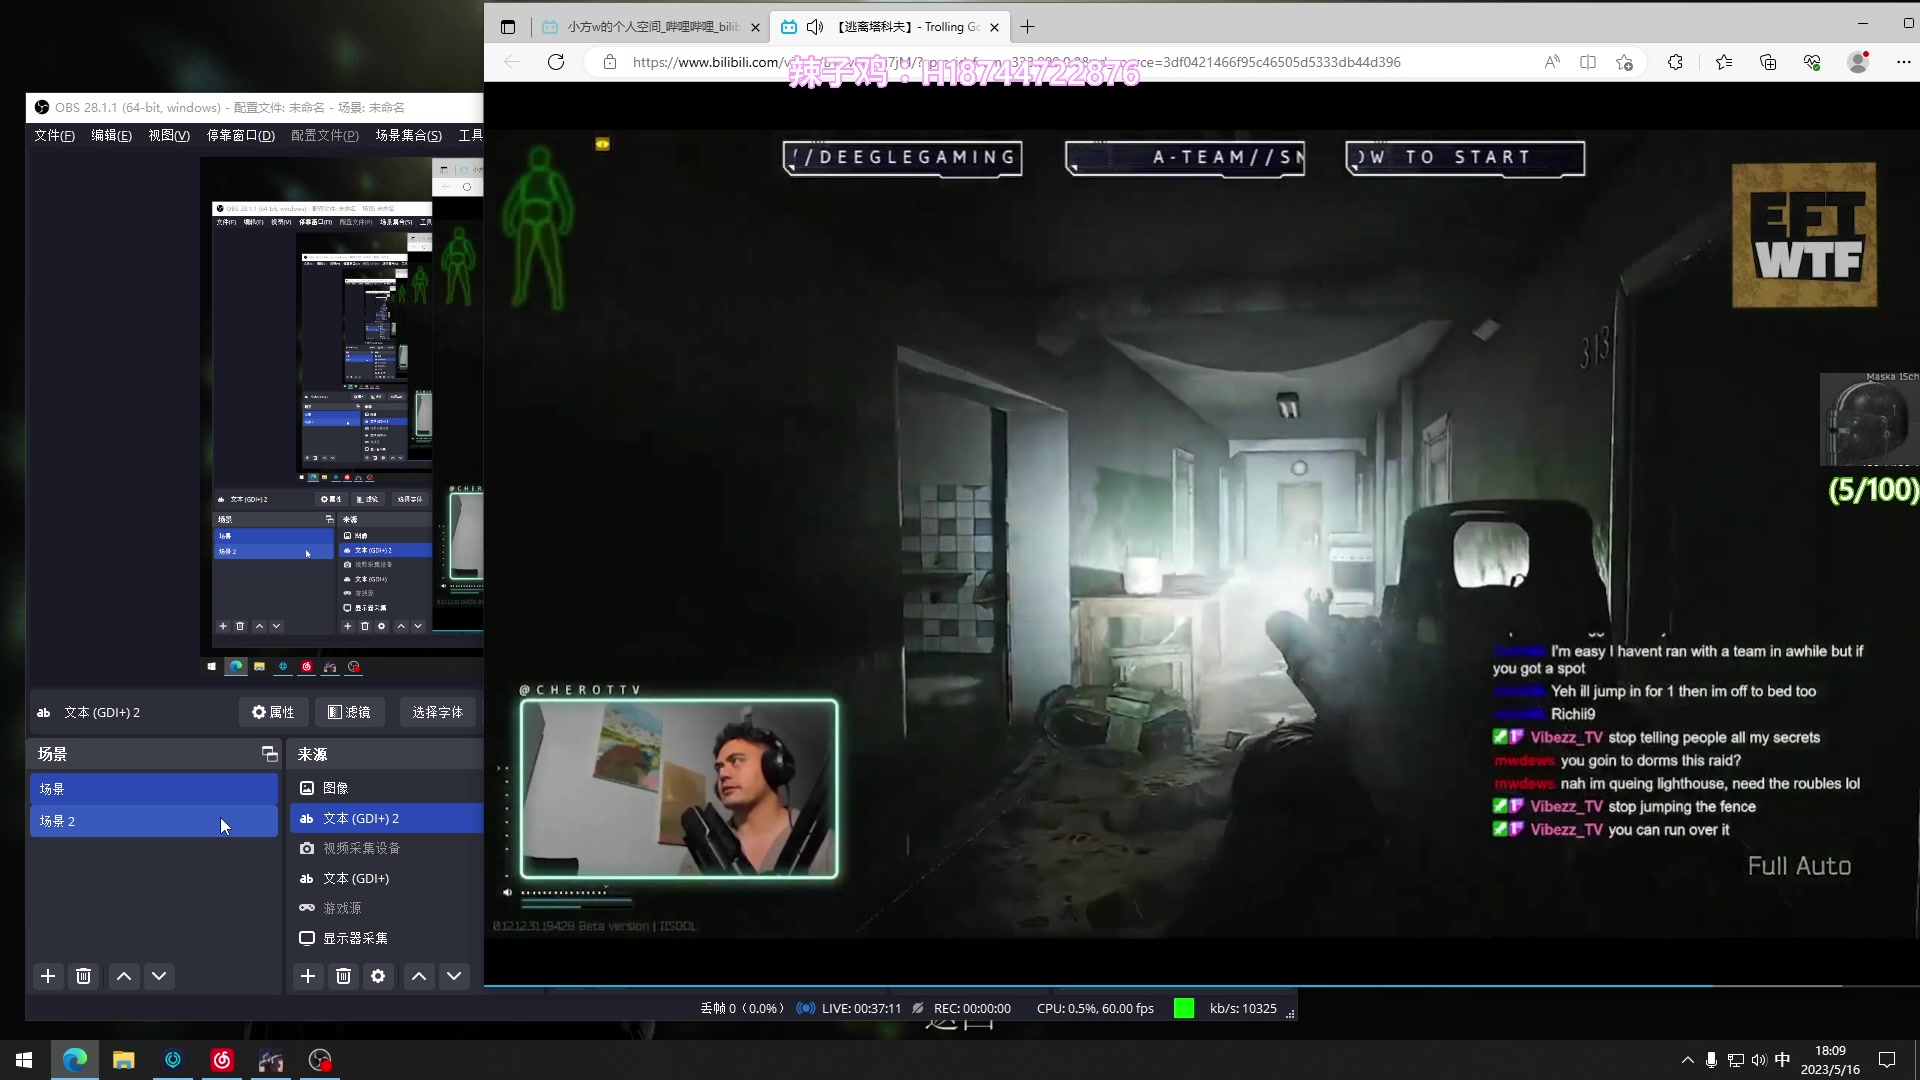Open source properties gear in Sources toolbar
Image resolution: width=1920 pixels, height=1080 pixels.
(378, 976)
